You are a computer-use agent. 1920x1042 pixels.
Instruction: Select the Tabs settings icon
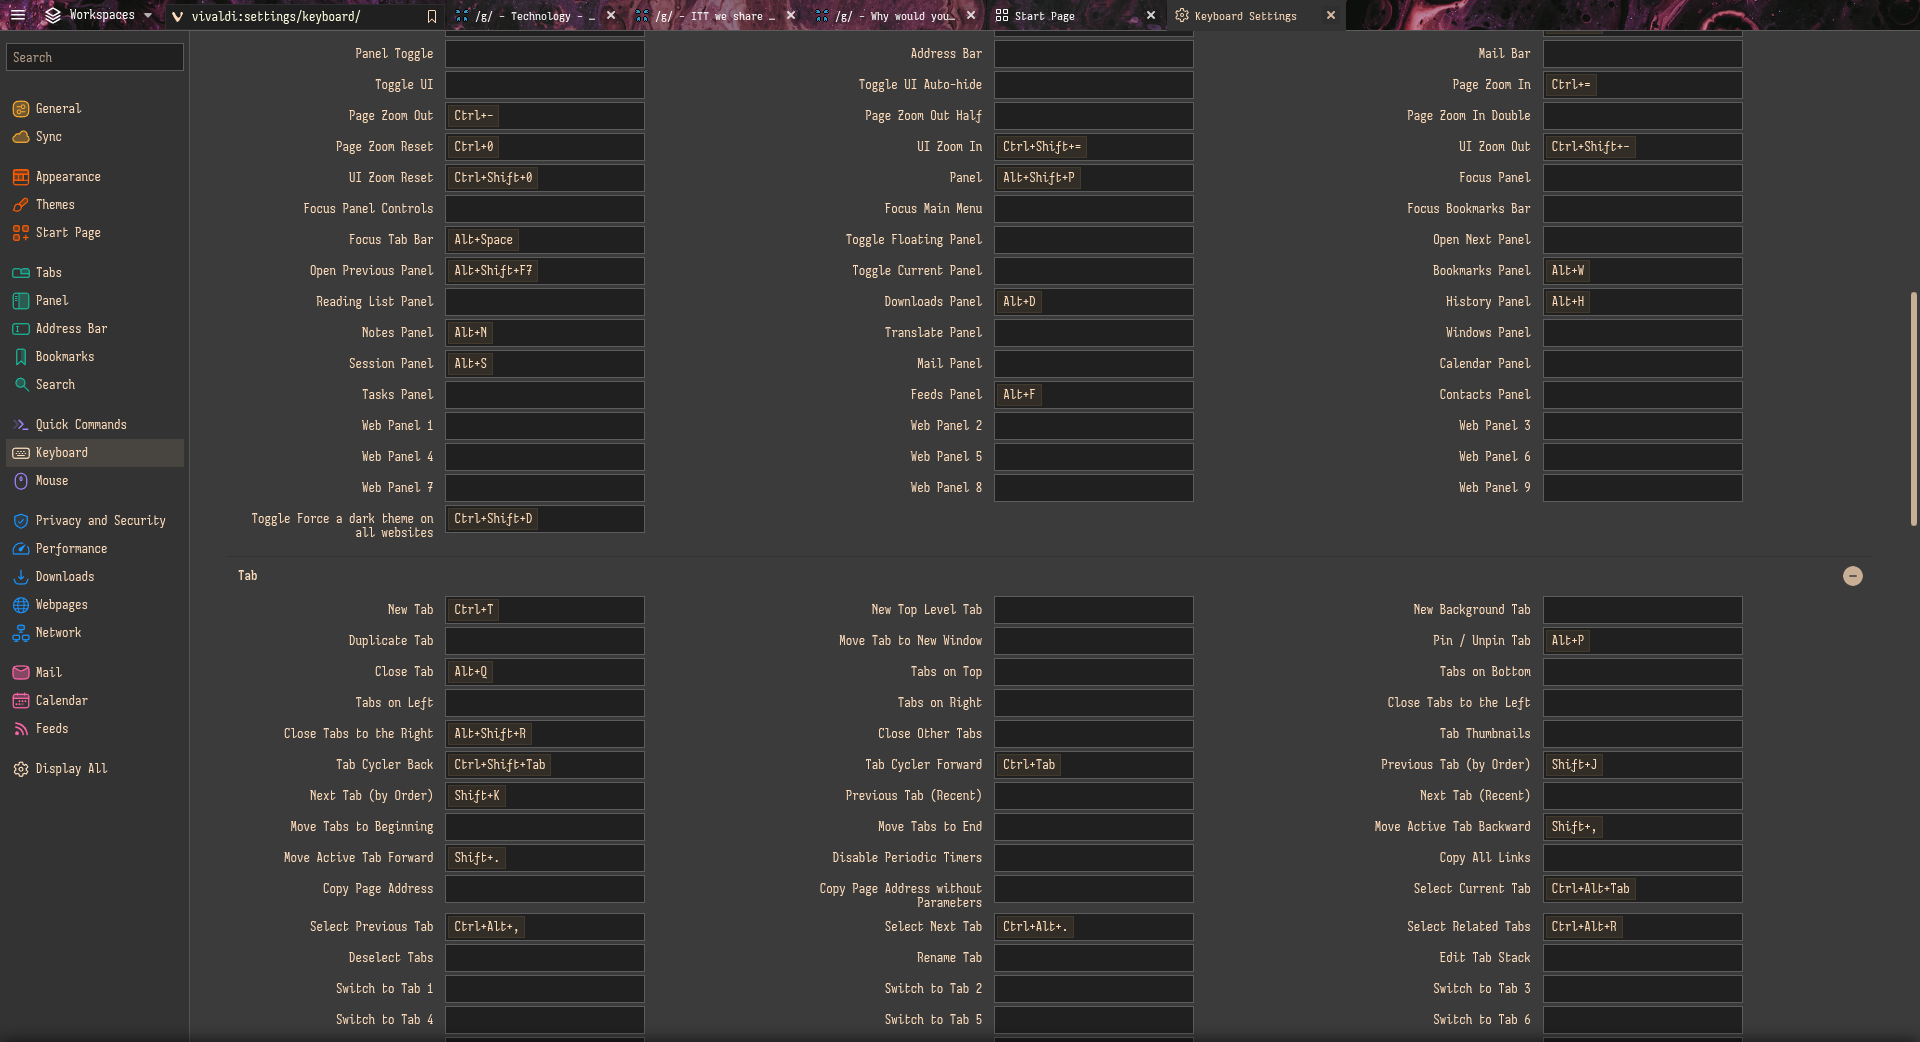[x=21, y=273]
